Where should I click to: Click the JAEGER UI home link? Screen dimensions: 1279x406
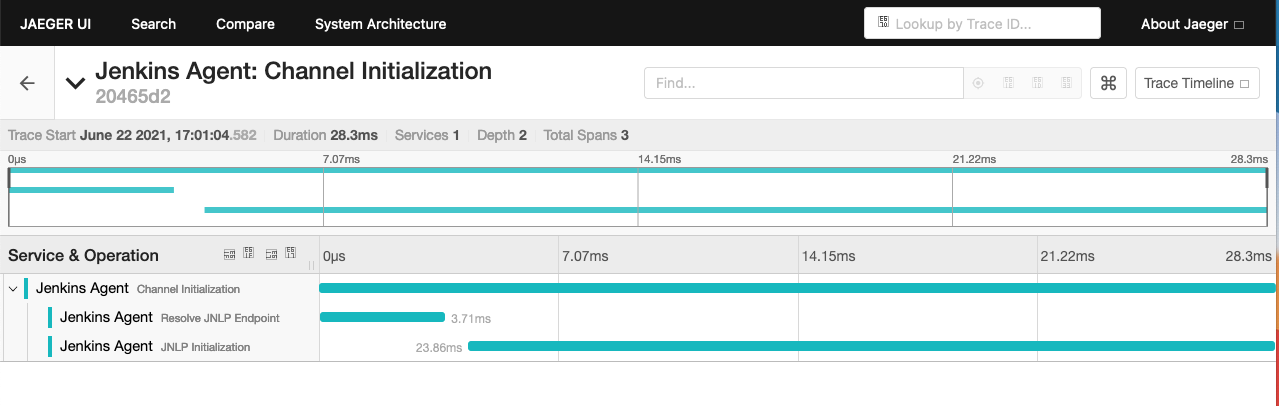coord(56,24)
